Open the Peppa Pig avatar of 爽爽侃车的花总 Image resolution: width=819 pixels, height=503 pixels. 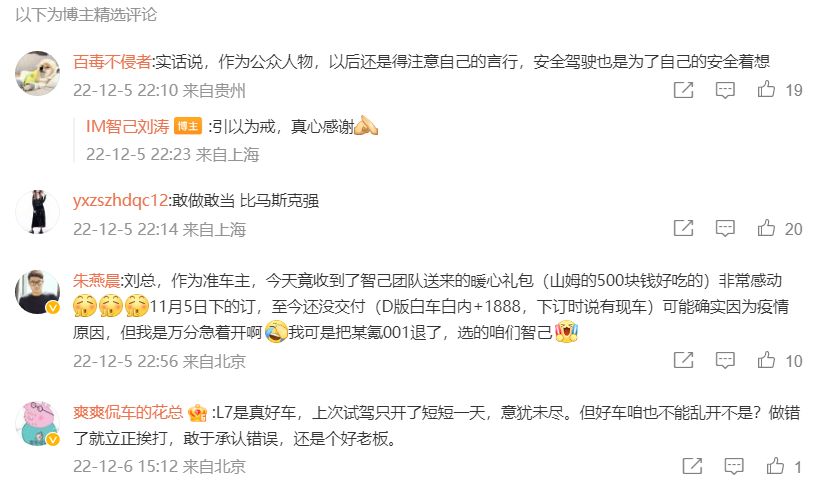37,424
